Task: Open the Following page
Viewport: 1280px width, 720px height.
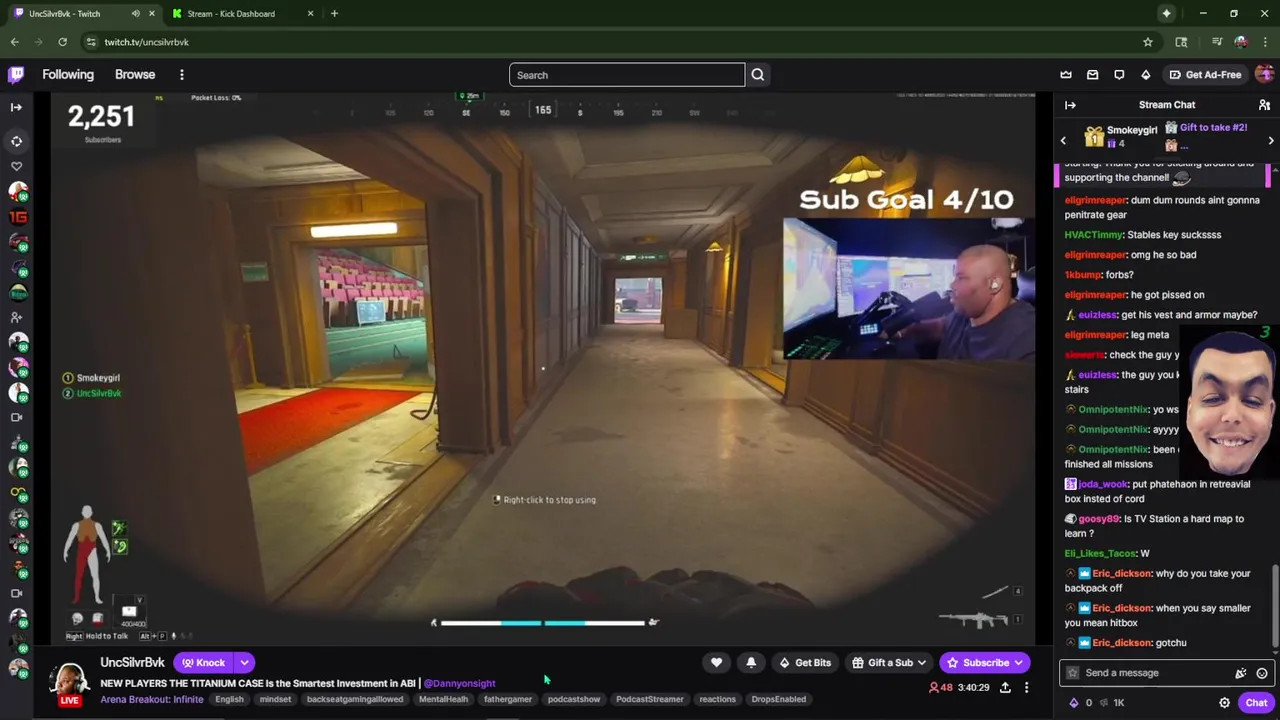Action: pyautogui.click(x=68, y=75)
